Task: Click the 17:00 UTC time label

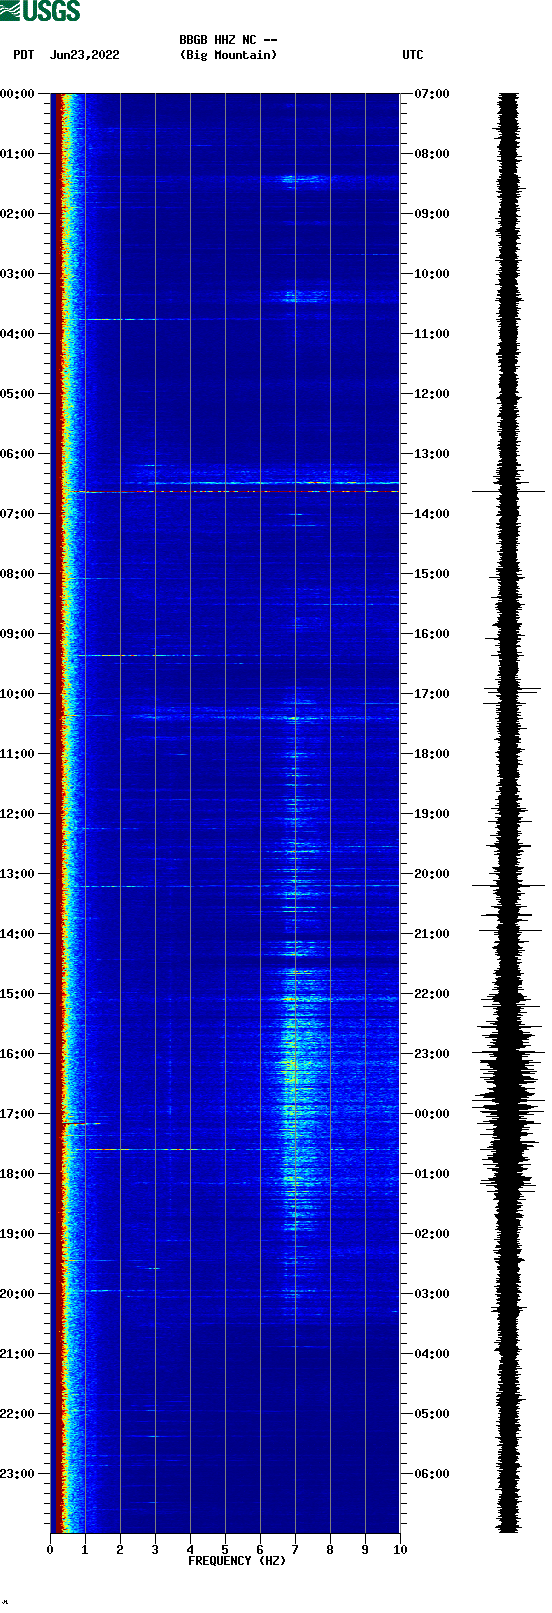Action: pos(432,694)
